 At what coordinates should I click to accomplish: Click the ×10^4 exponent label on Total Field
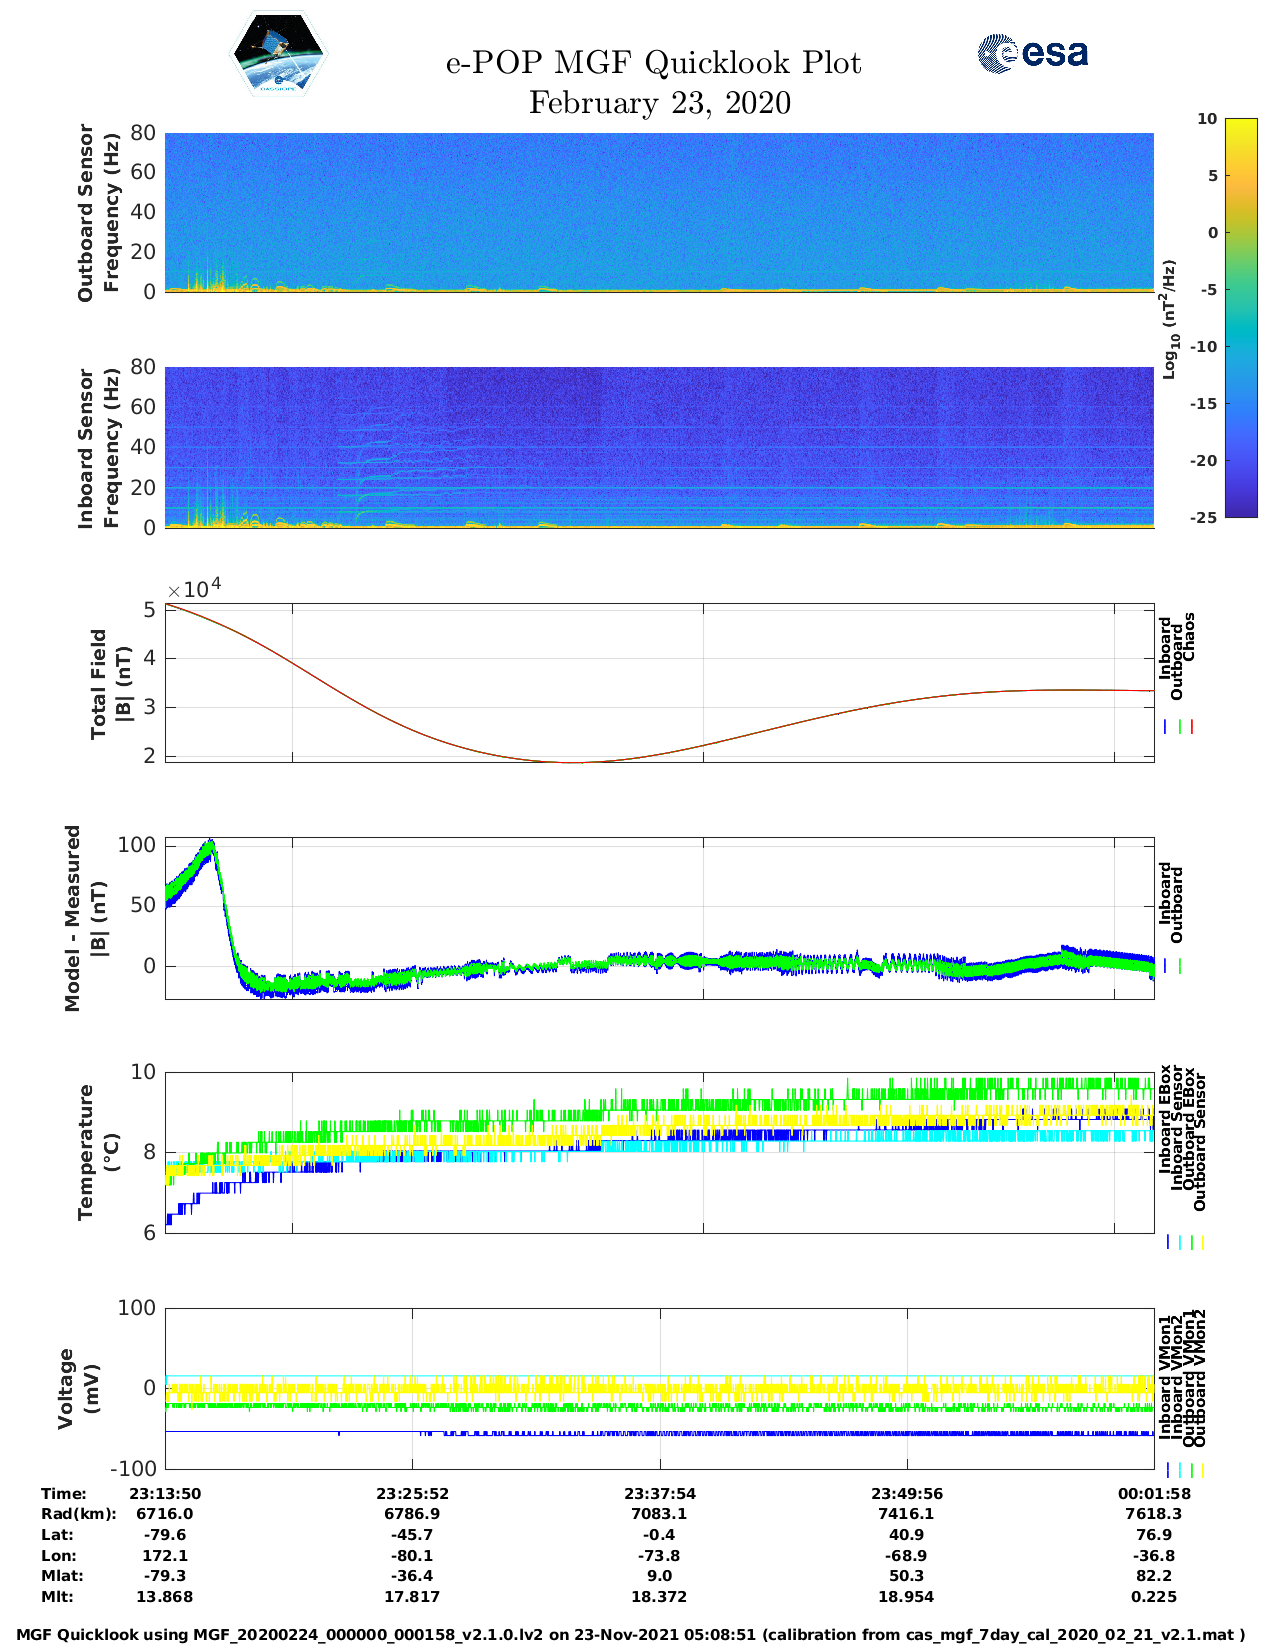194,588
